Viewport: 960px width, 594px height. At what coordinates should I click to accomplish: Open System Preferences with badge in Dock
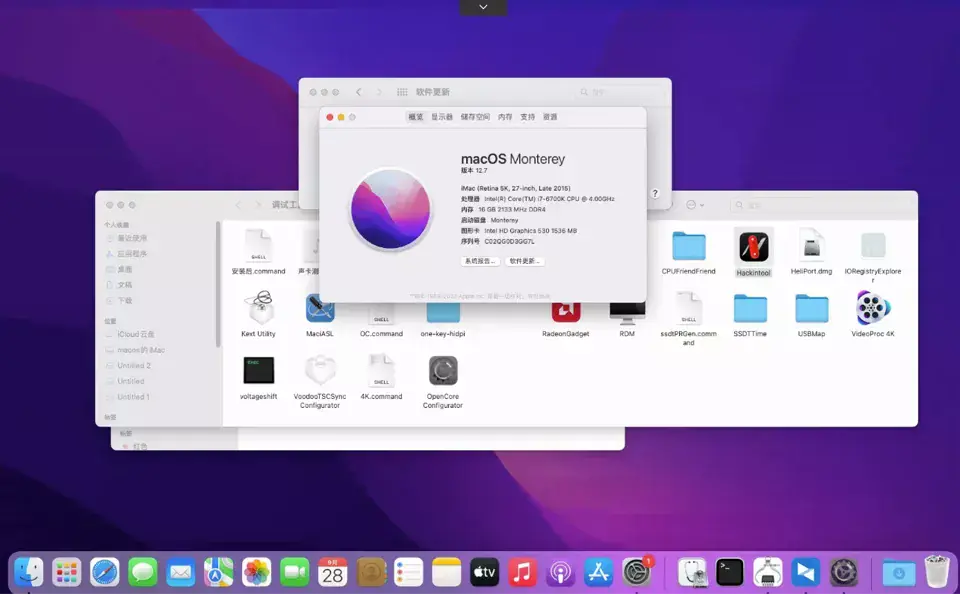coord(637,573)
